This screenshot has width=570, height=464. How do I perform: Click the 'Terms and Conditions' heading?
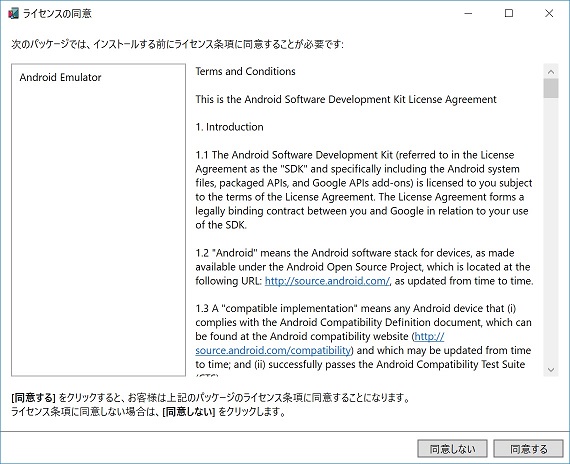(245, 71)
